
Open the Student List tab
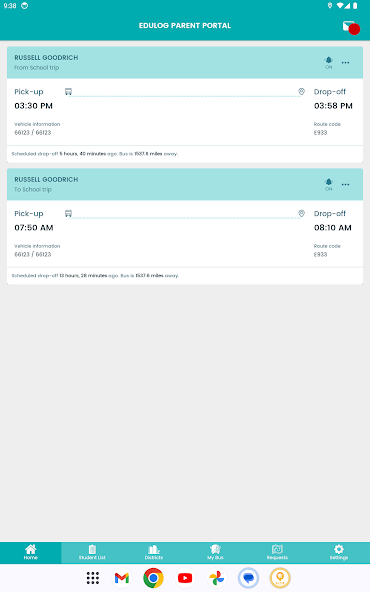pos(92,552)
